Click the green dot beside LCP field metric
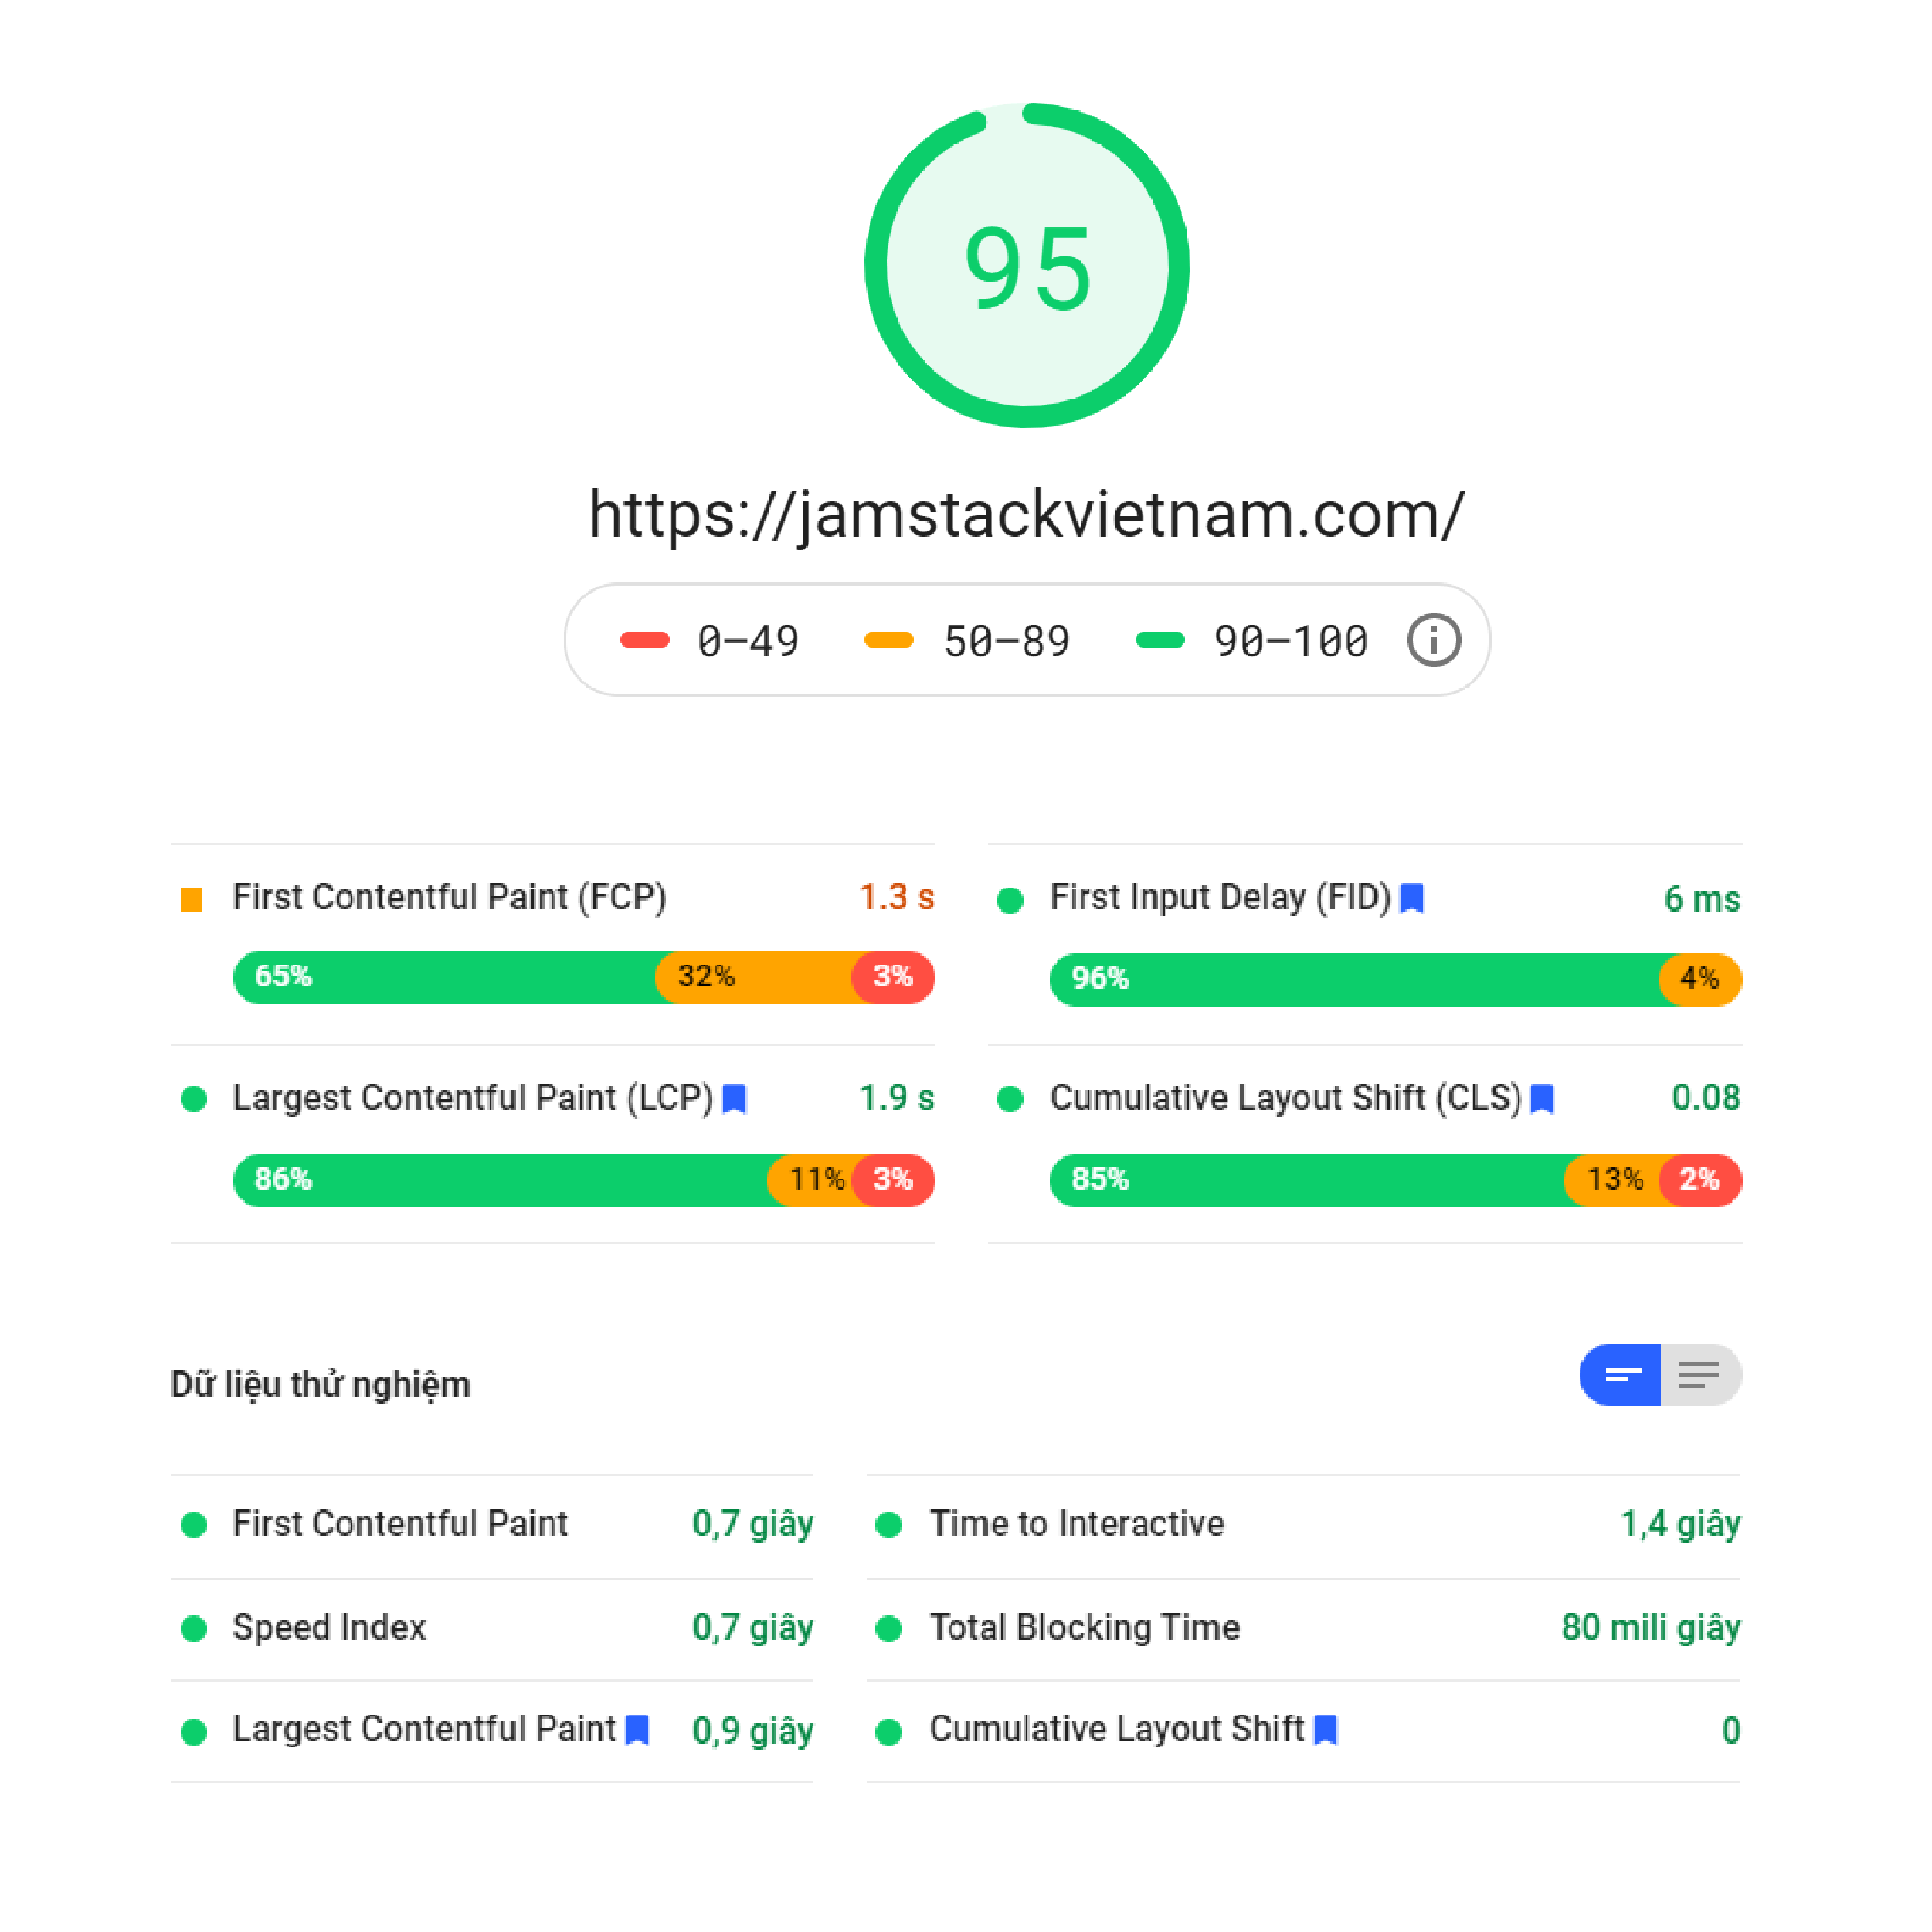Screen dimensions: 1932x1932 194,1100
